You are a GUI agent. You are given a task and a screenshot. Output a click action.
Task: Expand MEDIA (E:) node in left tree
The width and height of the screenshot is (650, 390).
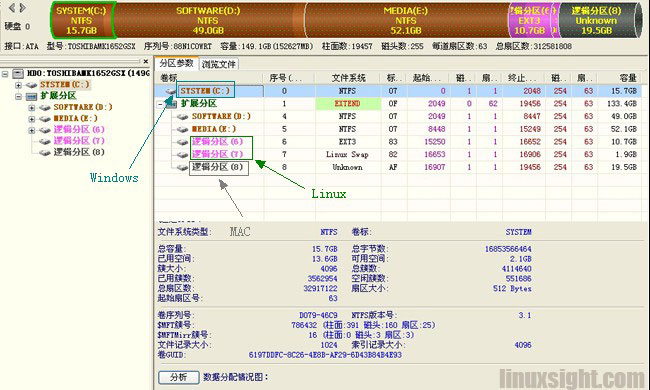32,119
